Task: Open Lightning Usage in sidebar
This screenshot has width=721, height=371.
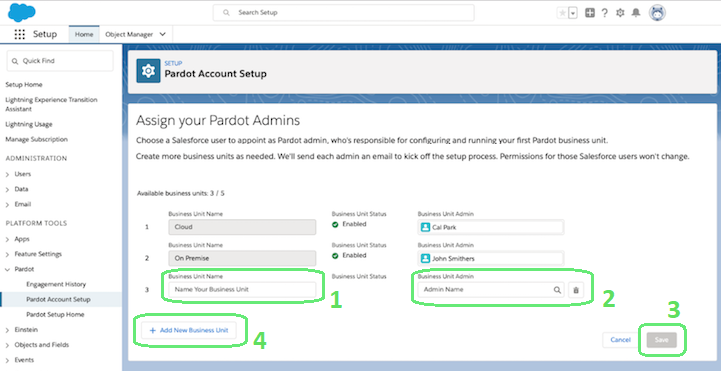Action: point(29,124)
